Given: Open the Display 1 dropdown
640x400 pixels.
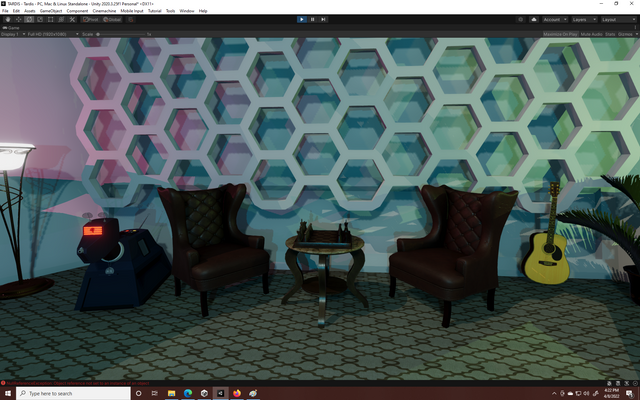Looking at the screenshot, I should [13, 34].
